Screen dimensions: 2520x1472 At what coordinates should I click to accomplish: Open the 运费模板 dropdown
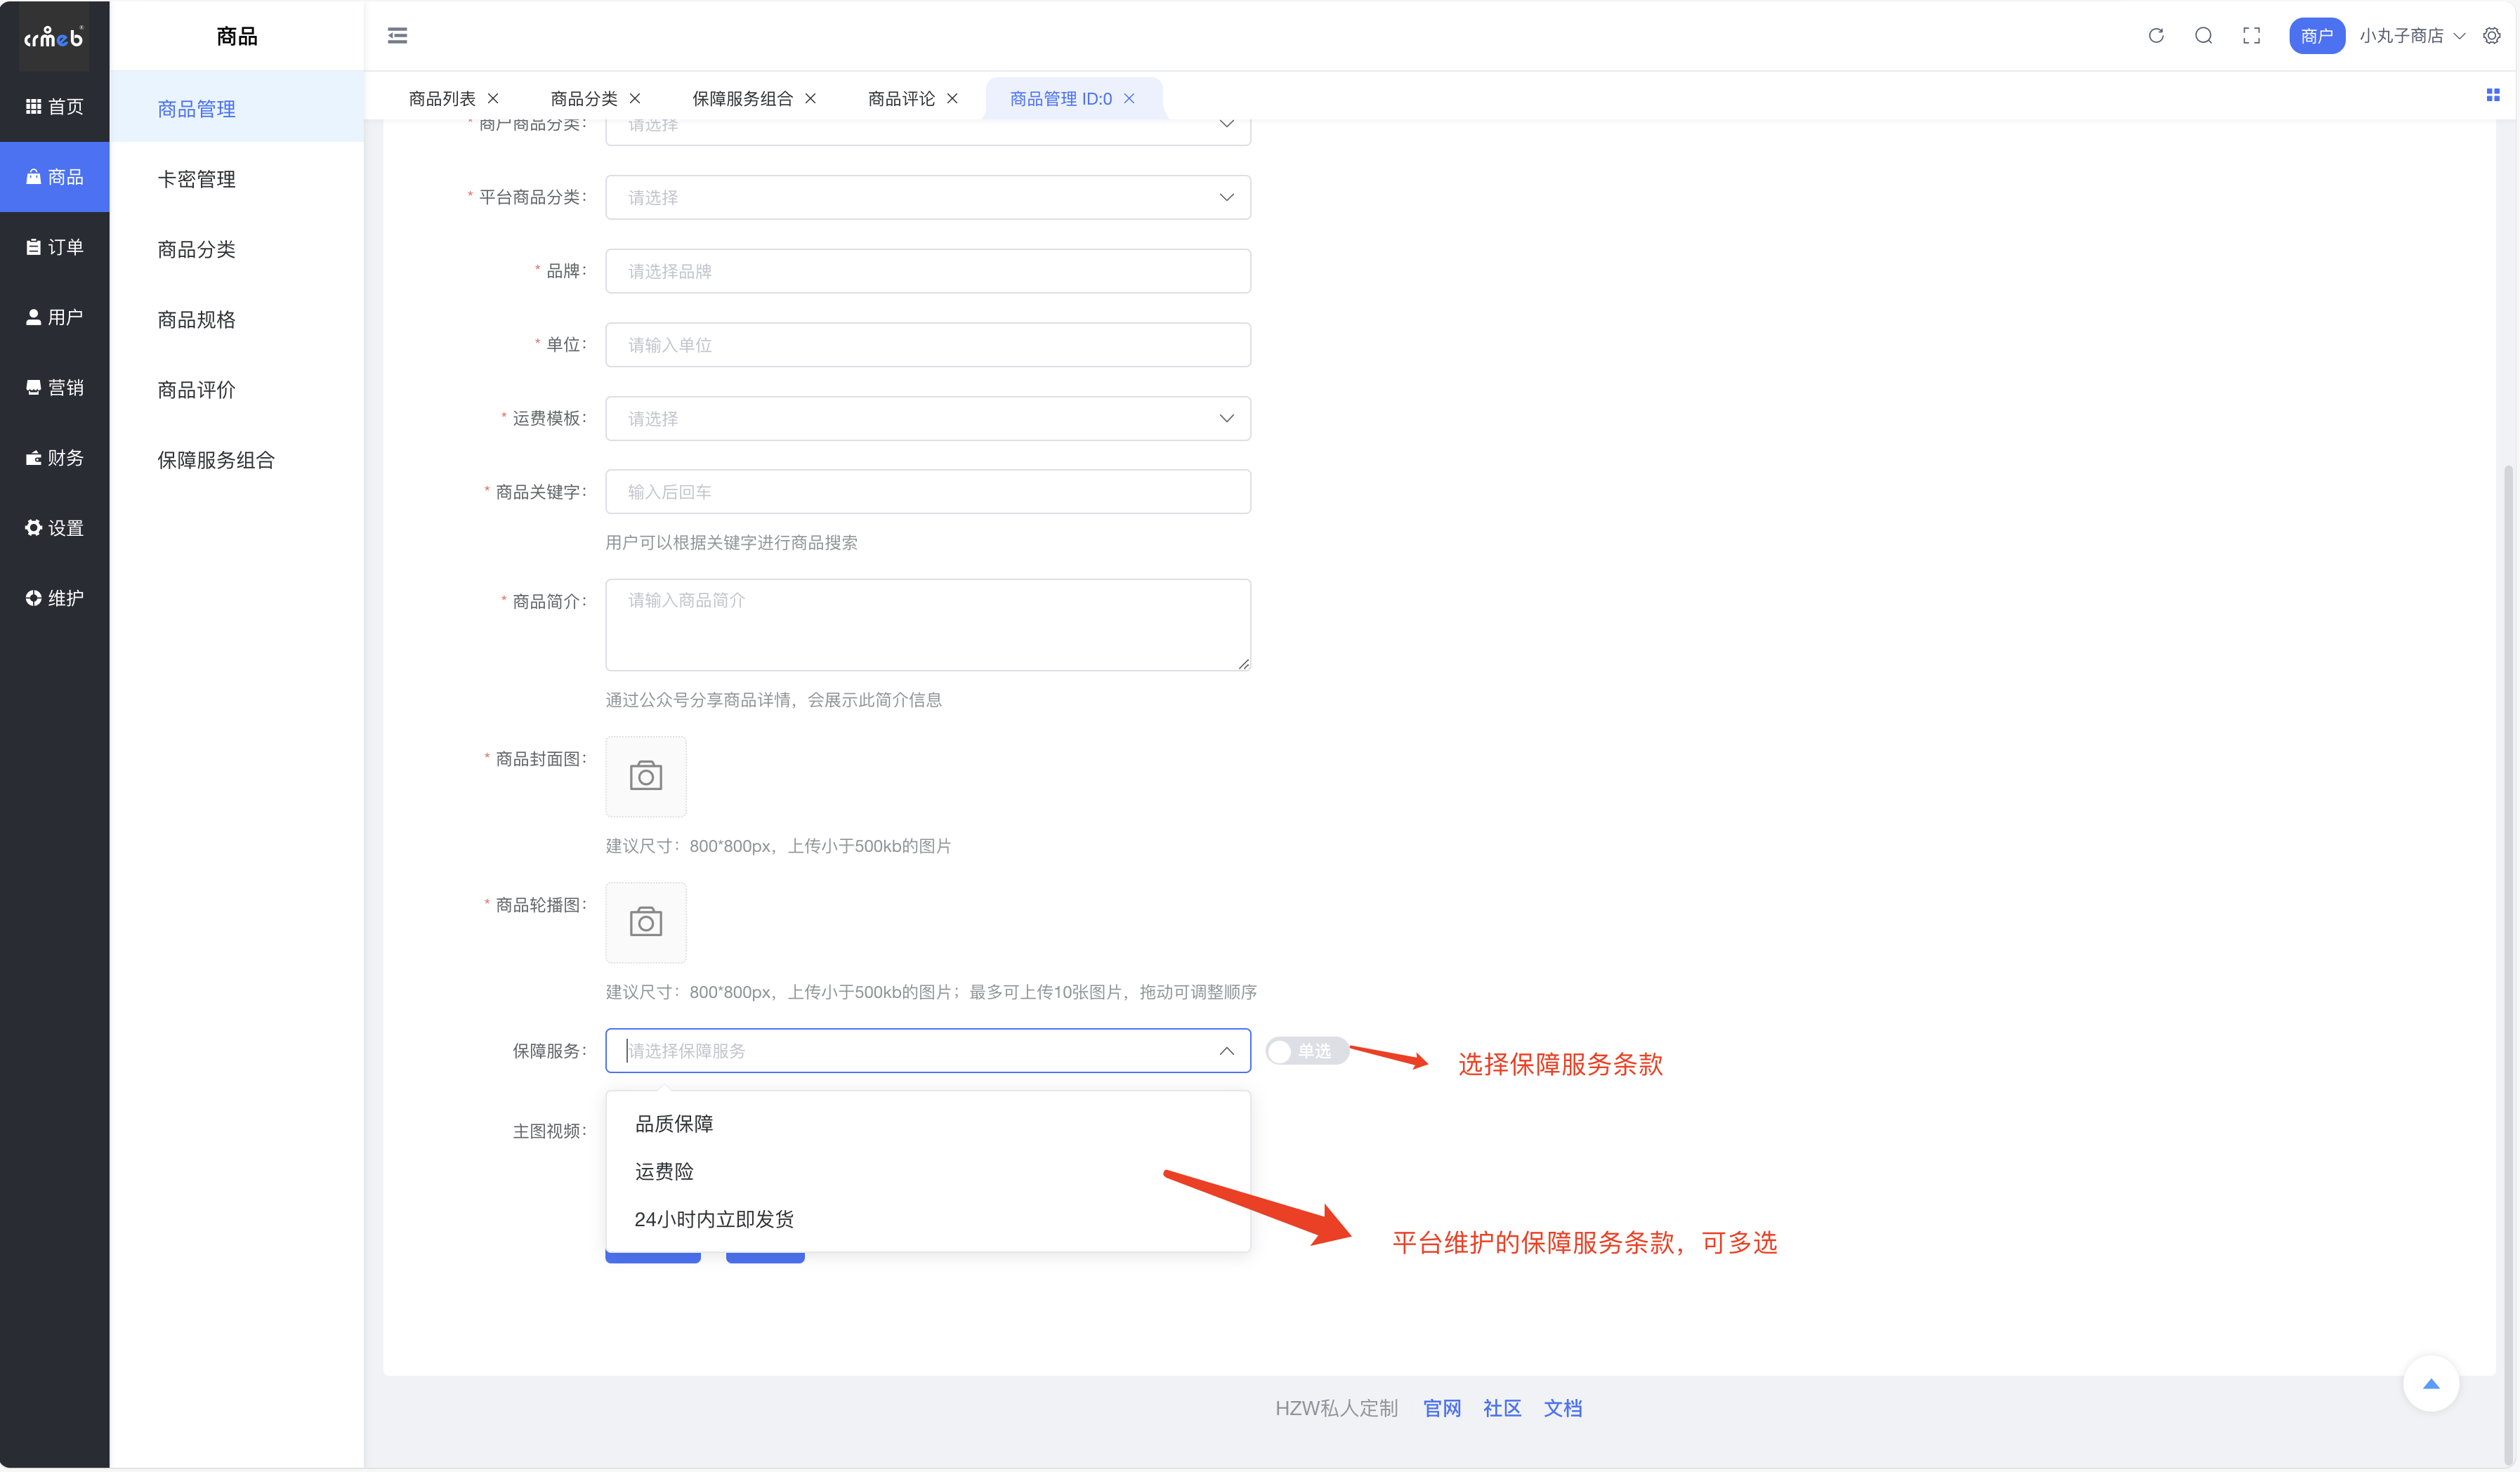tap(927, 418)
